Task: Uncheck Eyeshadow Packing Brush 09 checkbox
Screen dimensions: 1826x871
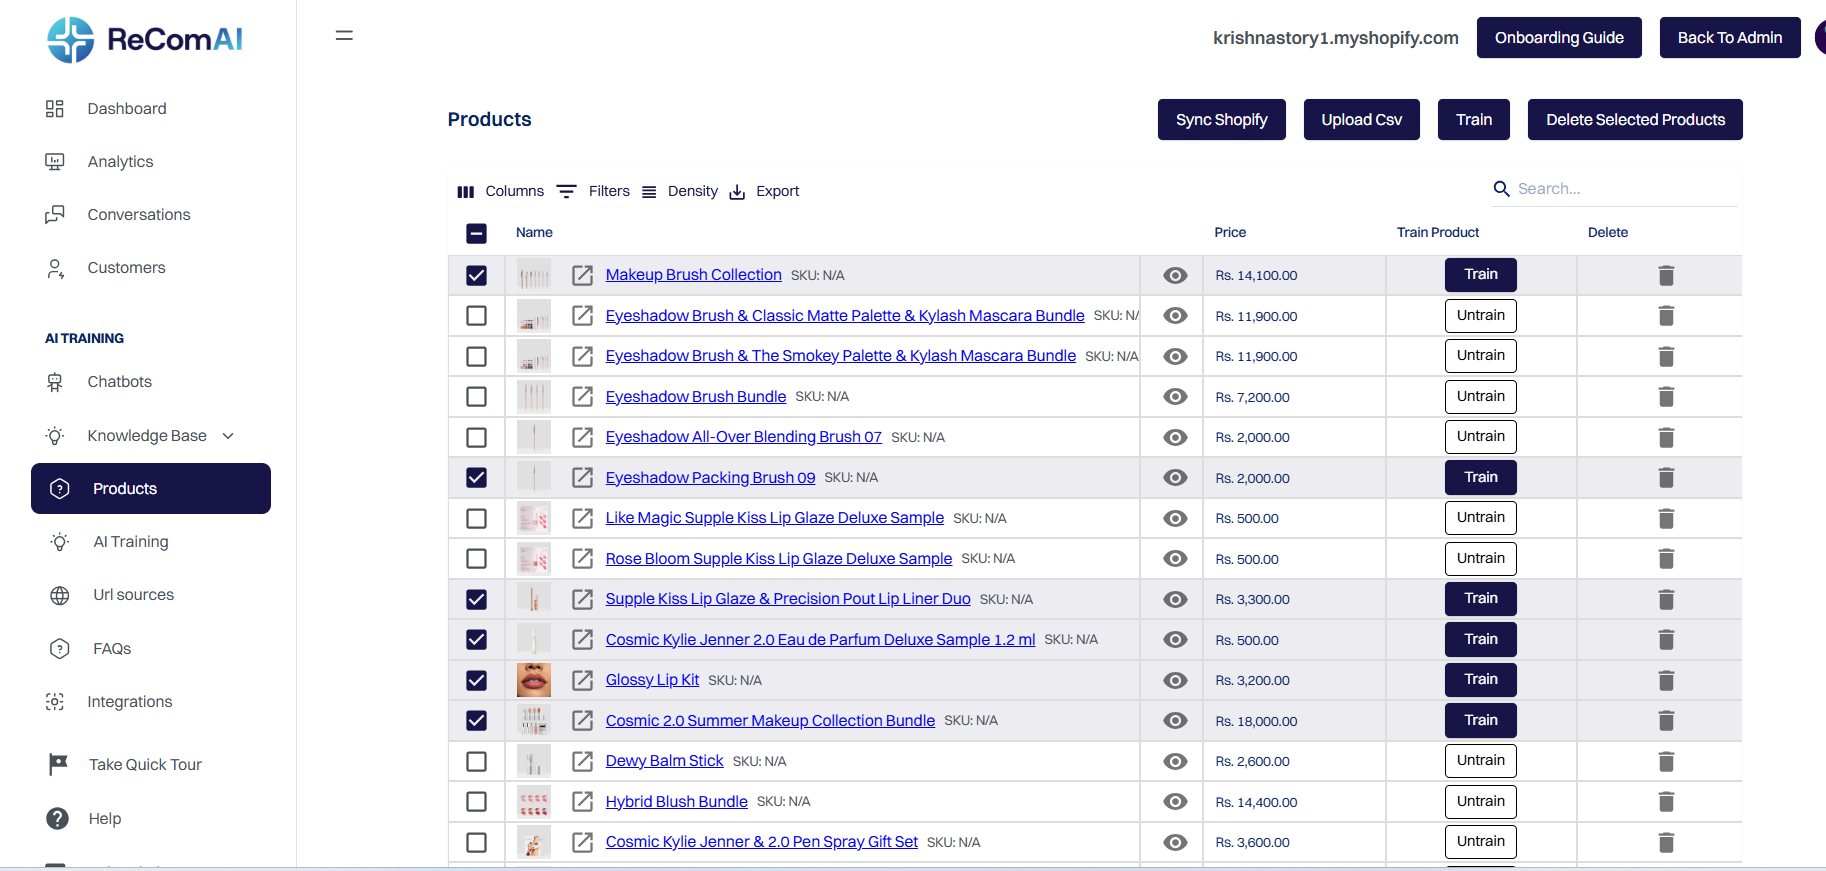Action: click(477, 478)
